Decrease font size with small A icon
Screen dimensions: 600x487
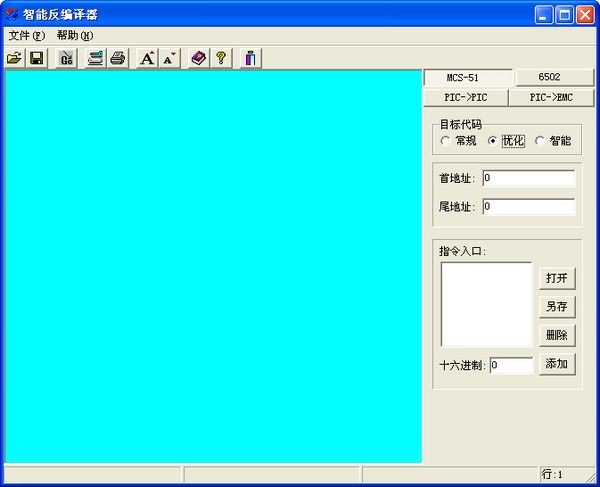coord(169,59)
